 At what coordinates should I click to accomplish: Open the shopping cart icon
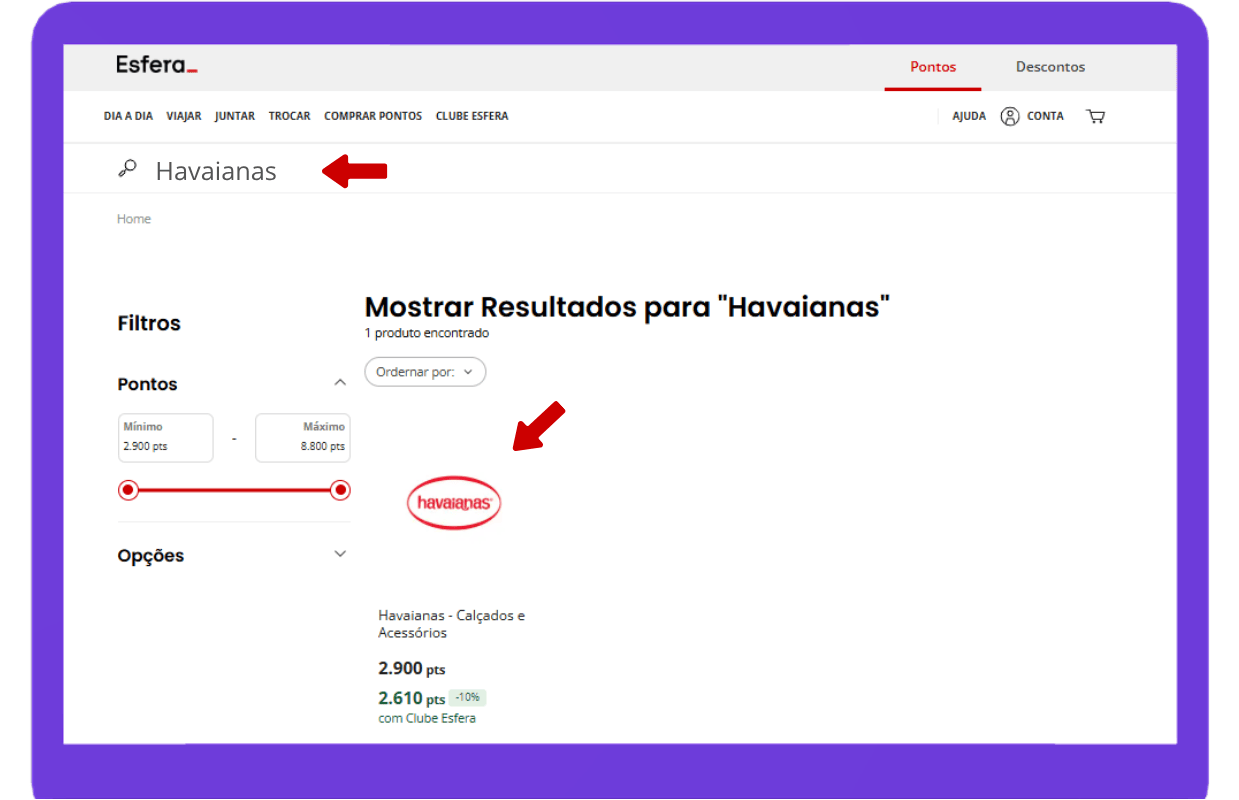[1096, 116]
